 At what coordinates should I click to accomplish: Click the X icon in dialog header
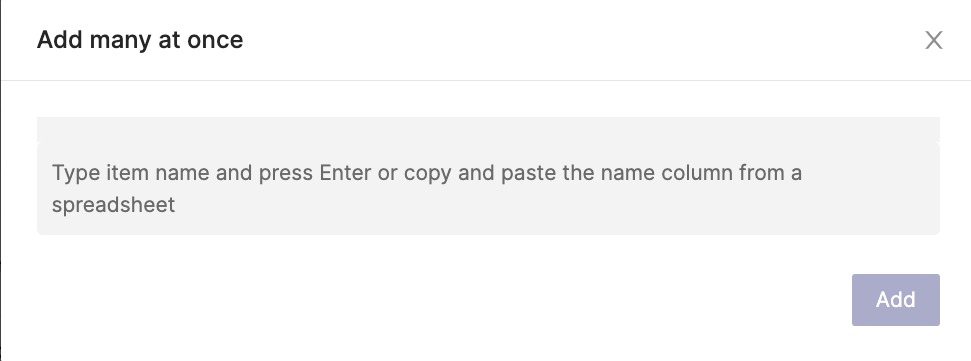(x=933, y=40)
